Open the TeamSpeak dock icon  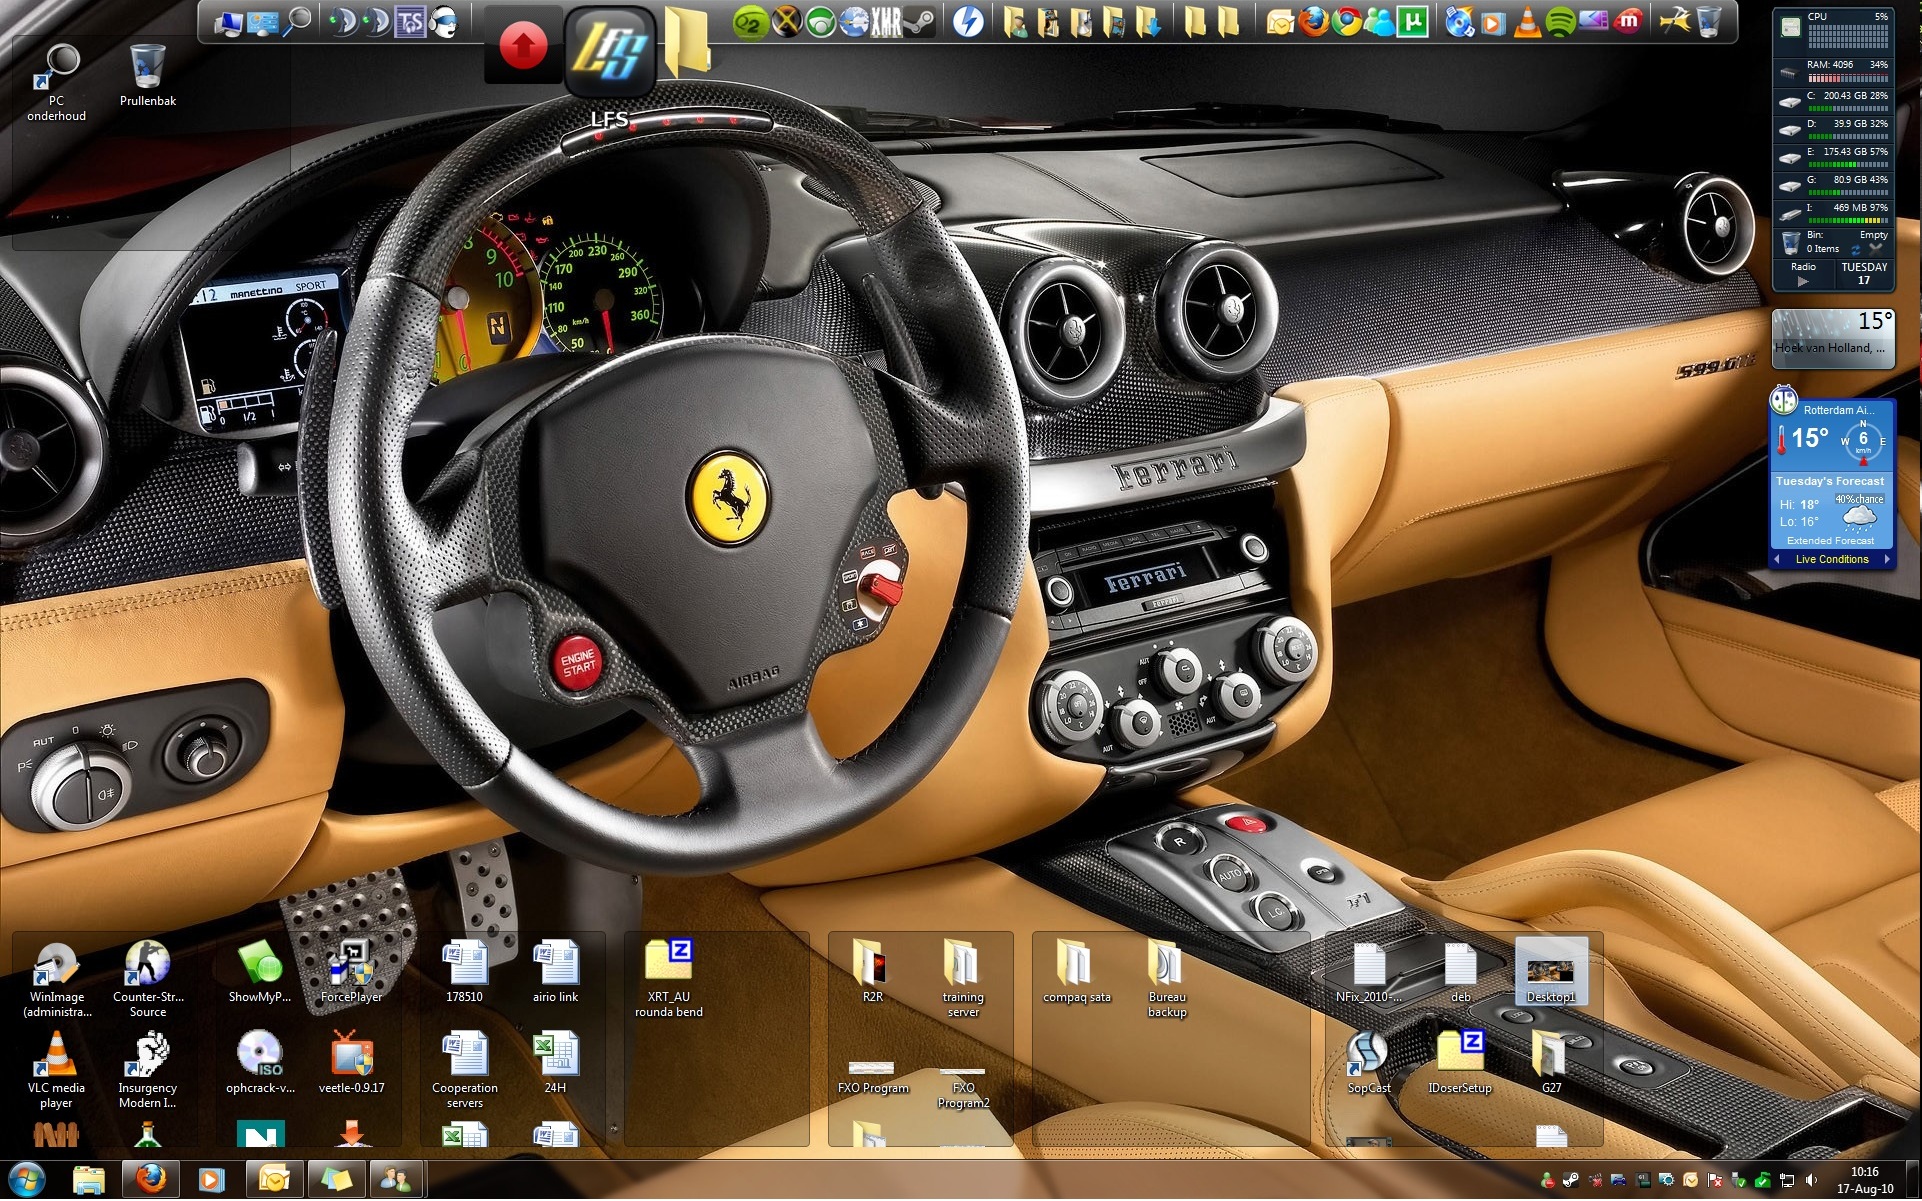click(410, 21)
